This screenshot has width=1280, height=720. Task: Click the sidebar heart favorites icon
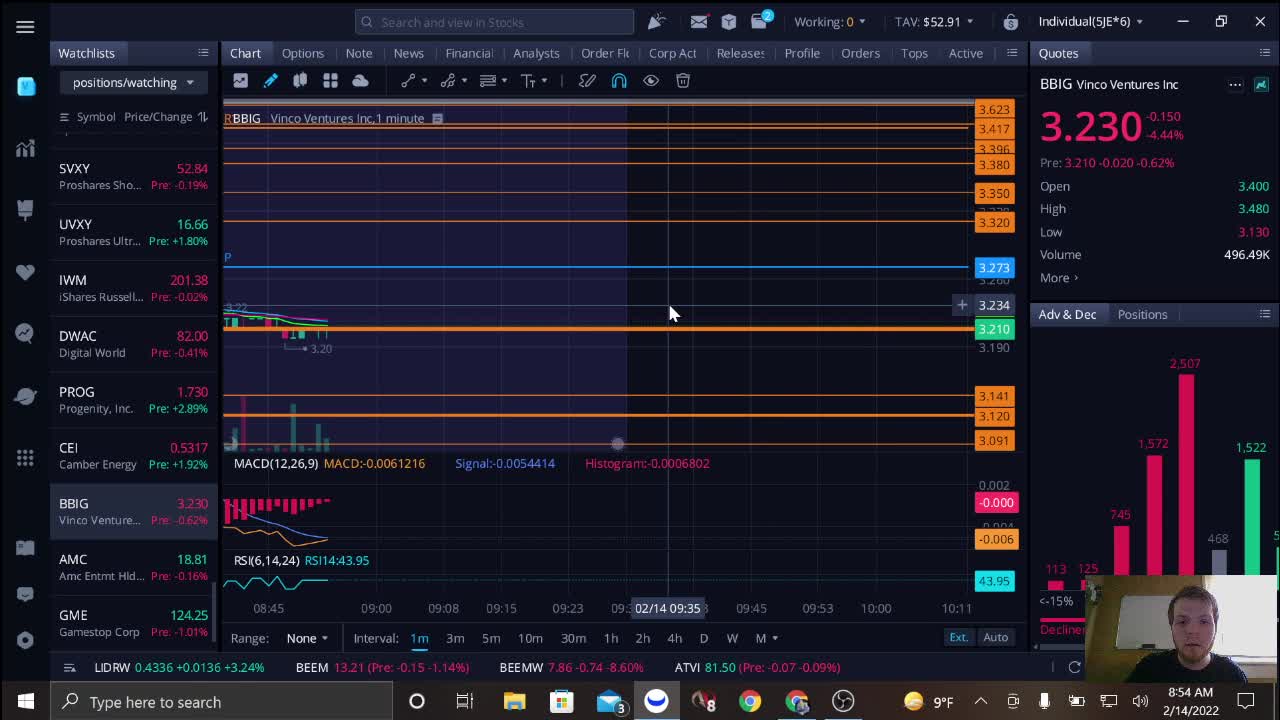[25, 272]
